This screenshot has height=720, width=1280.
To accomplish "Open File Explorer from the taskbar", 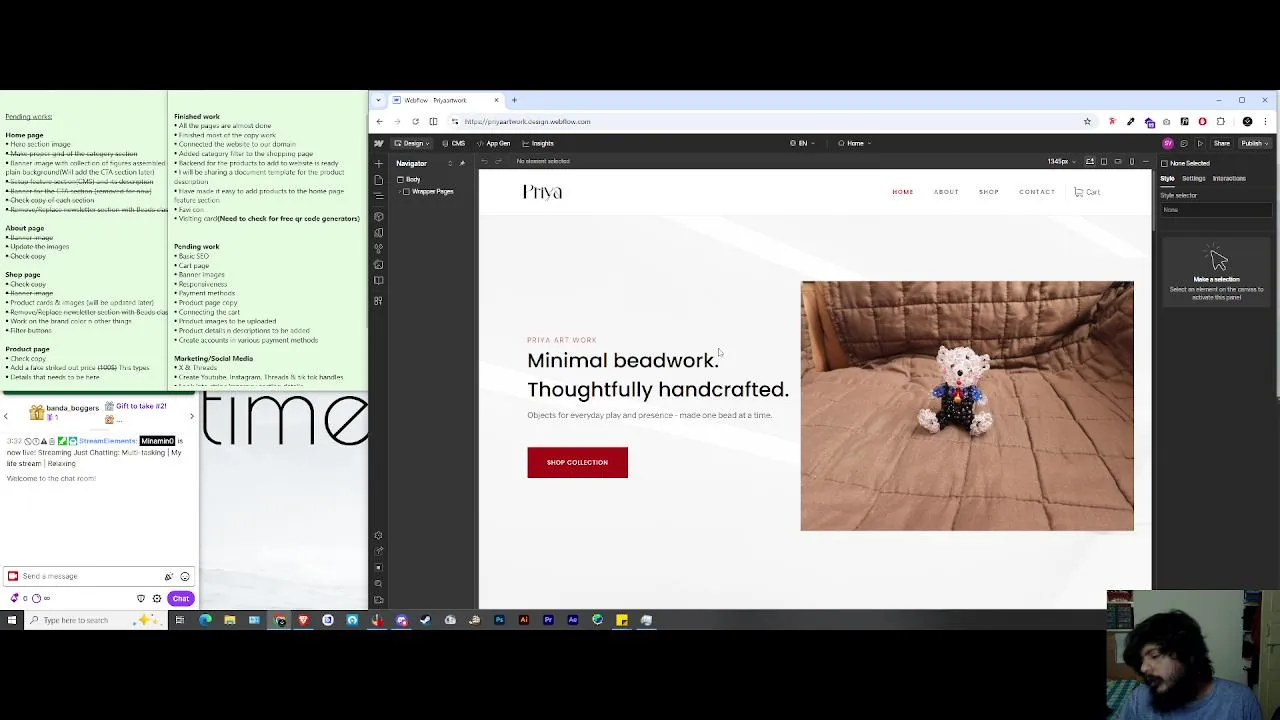I will [x=229, y=620].
